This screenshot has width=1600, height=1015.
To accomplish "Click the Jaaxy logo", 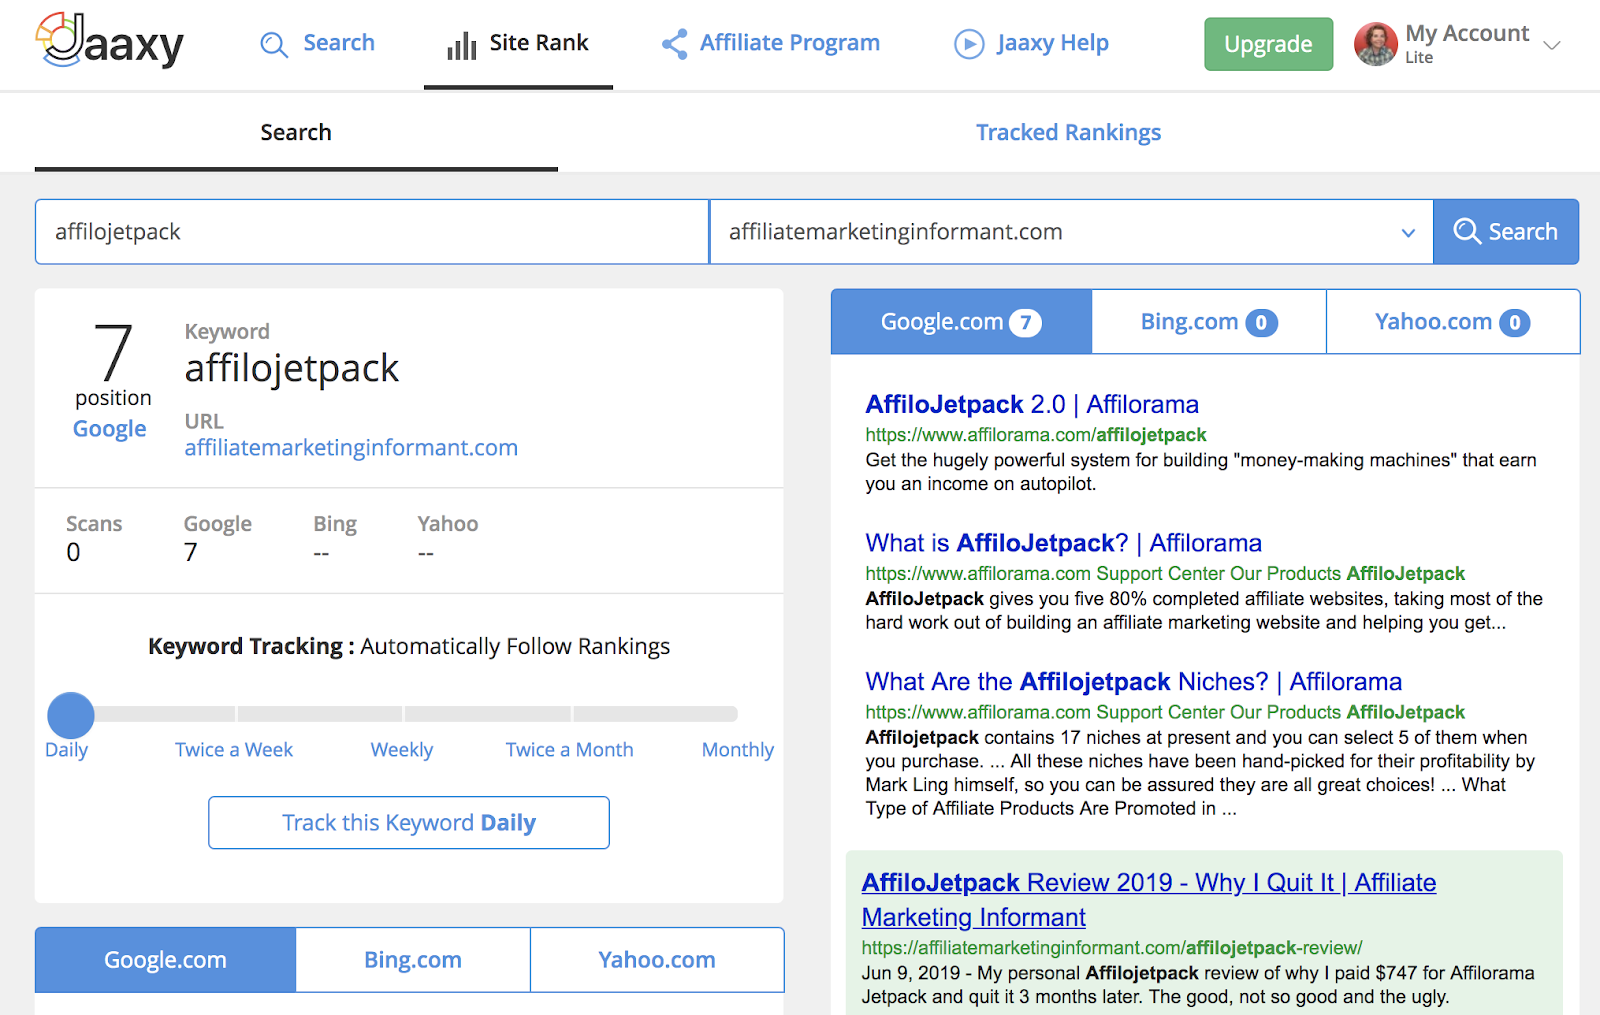I will click(x=110, y=41).
